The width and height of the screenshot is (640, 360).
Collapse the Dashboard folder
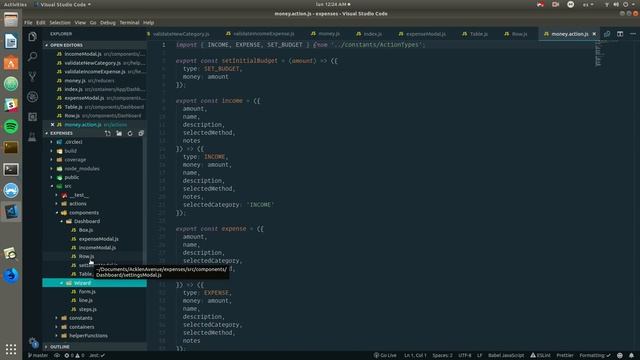point(94,221)
